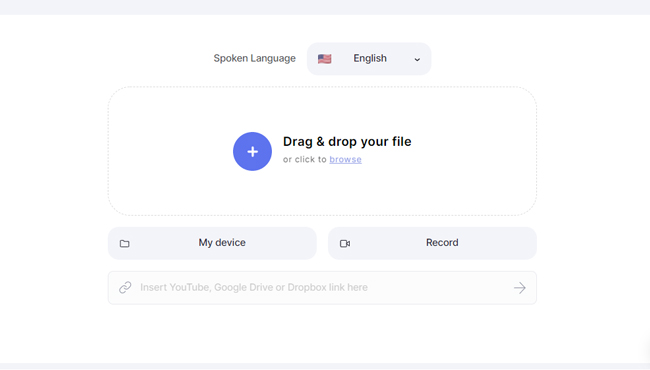650x370 pixels.
Task: Click the video camera icon in Record
Action: click(x=345, y=244)
